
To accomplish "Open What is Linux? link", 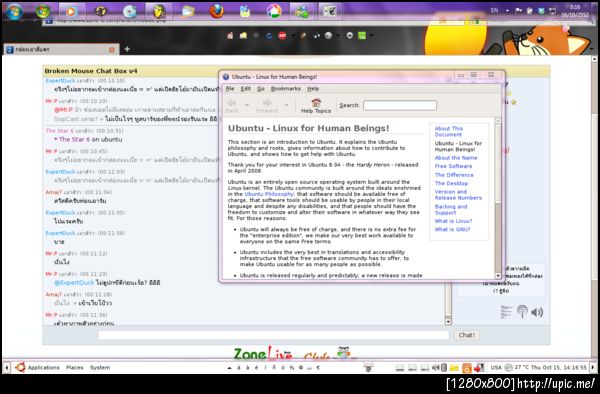I will (453, 221).
